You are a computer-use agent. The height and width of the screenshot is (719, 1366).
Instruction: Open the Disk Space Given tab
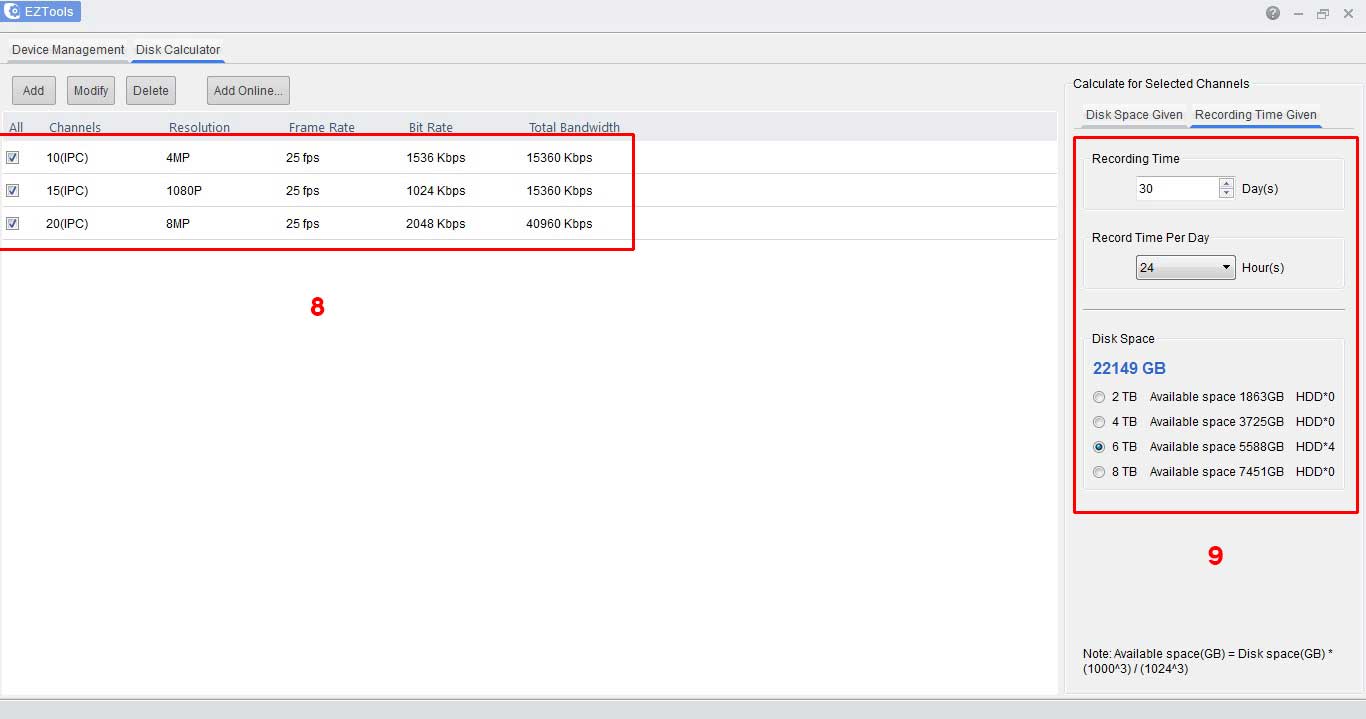pyautogui.click(x=1134, y=115)
